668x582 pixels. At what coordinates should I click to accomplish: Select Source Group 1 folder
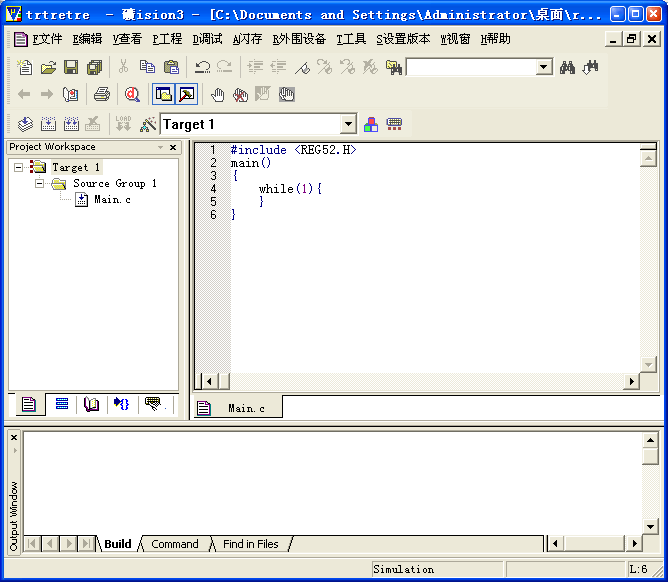point(115,184)
